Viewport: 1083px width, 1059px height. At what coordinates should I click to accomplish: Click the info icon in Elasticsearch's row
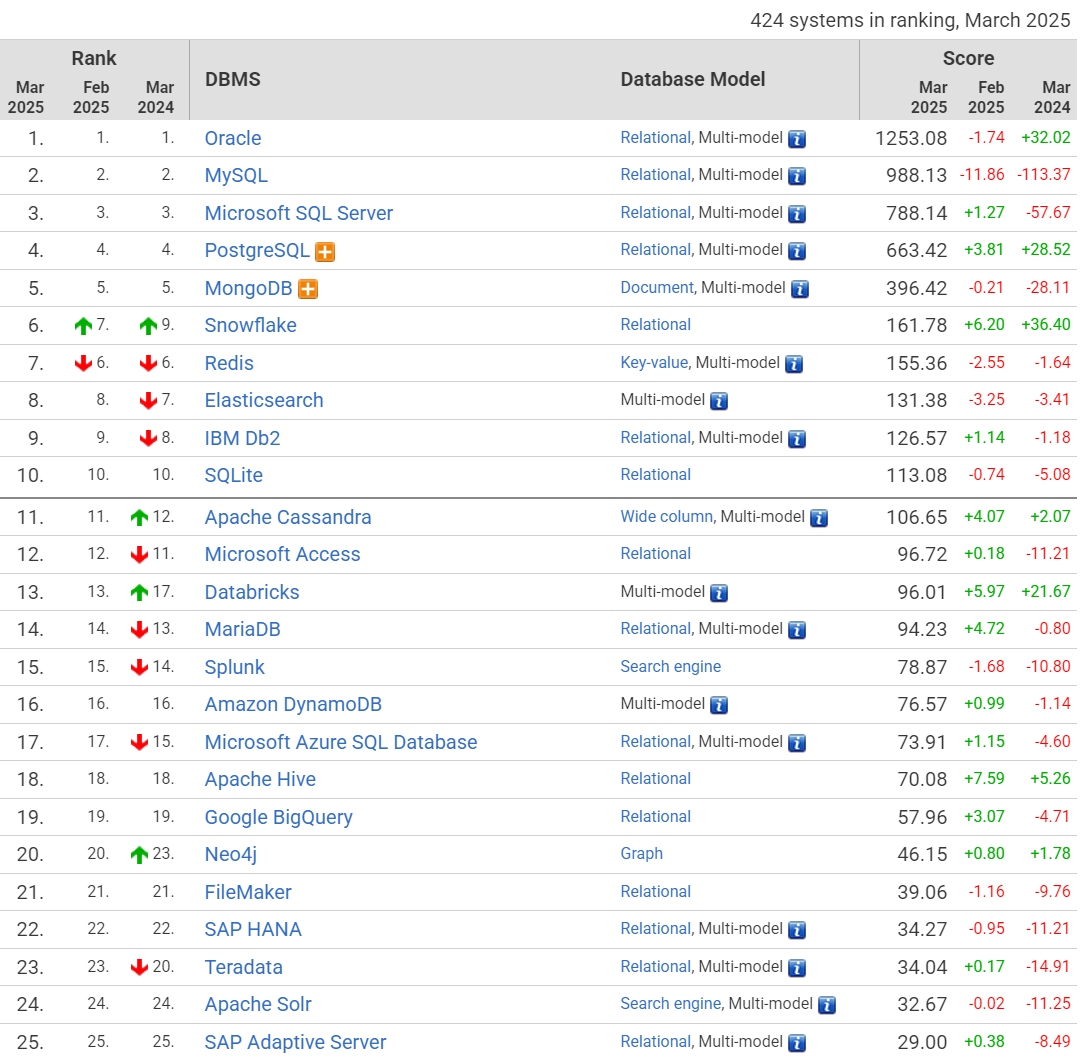coord(719,401)
